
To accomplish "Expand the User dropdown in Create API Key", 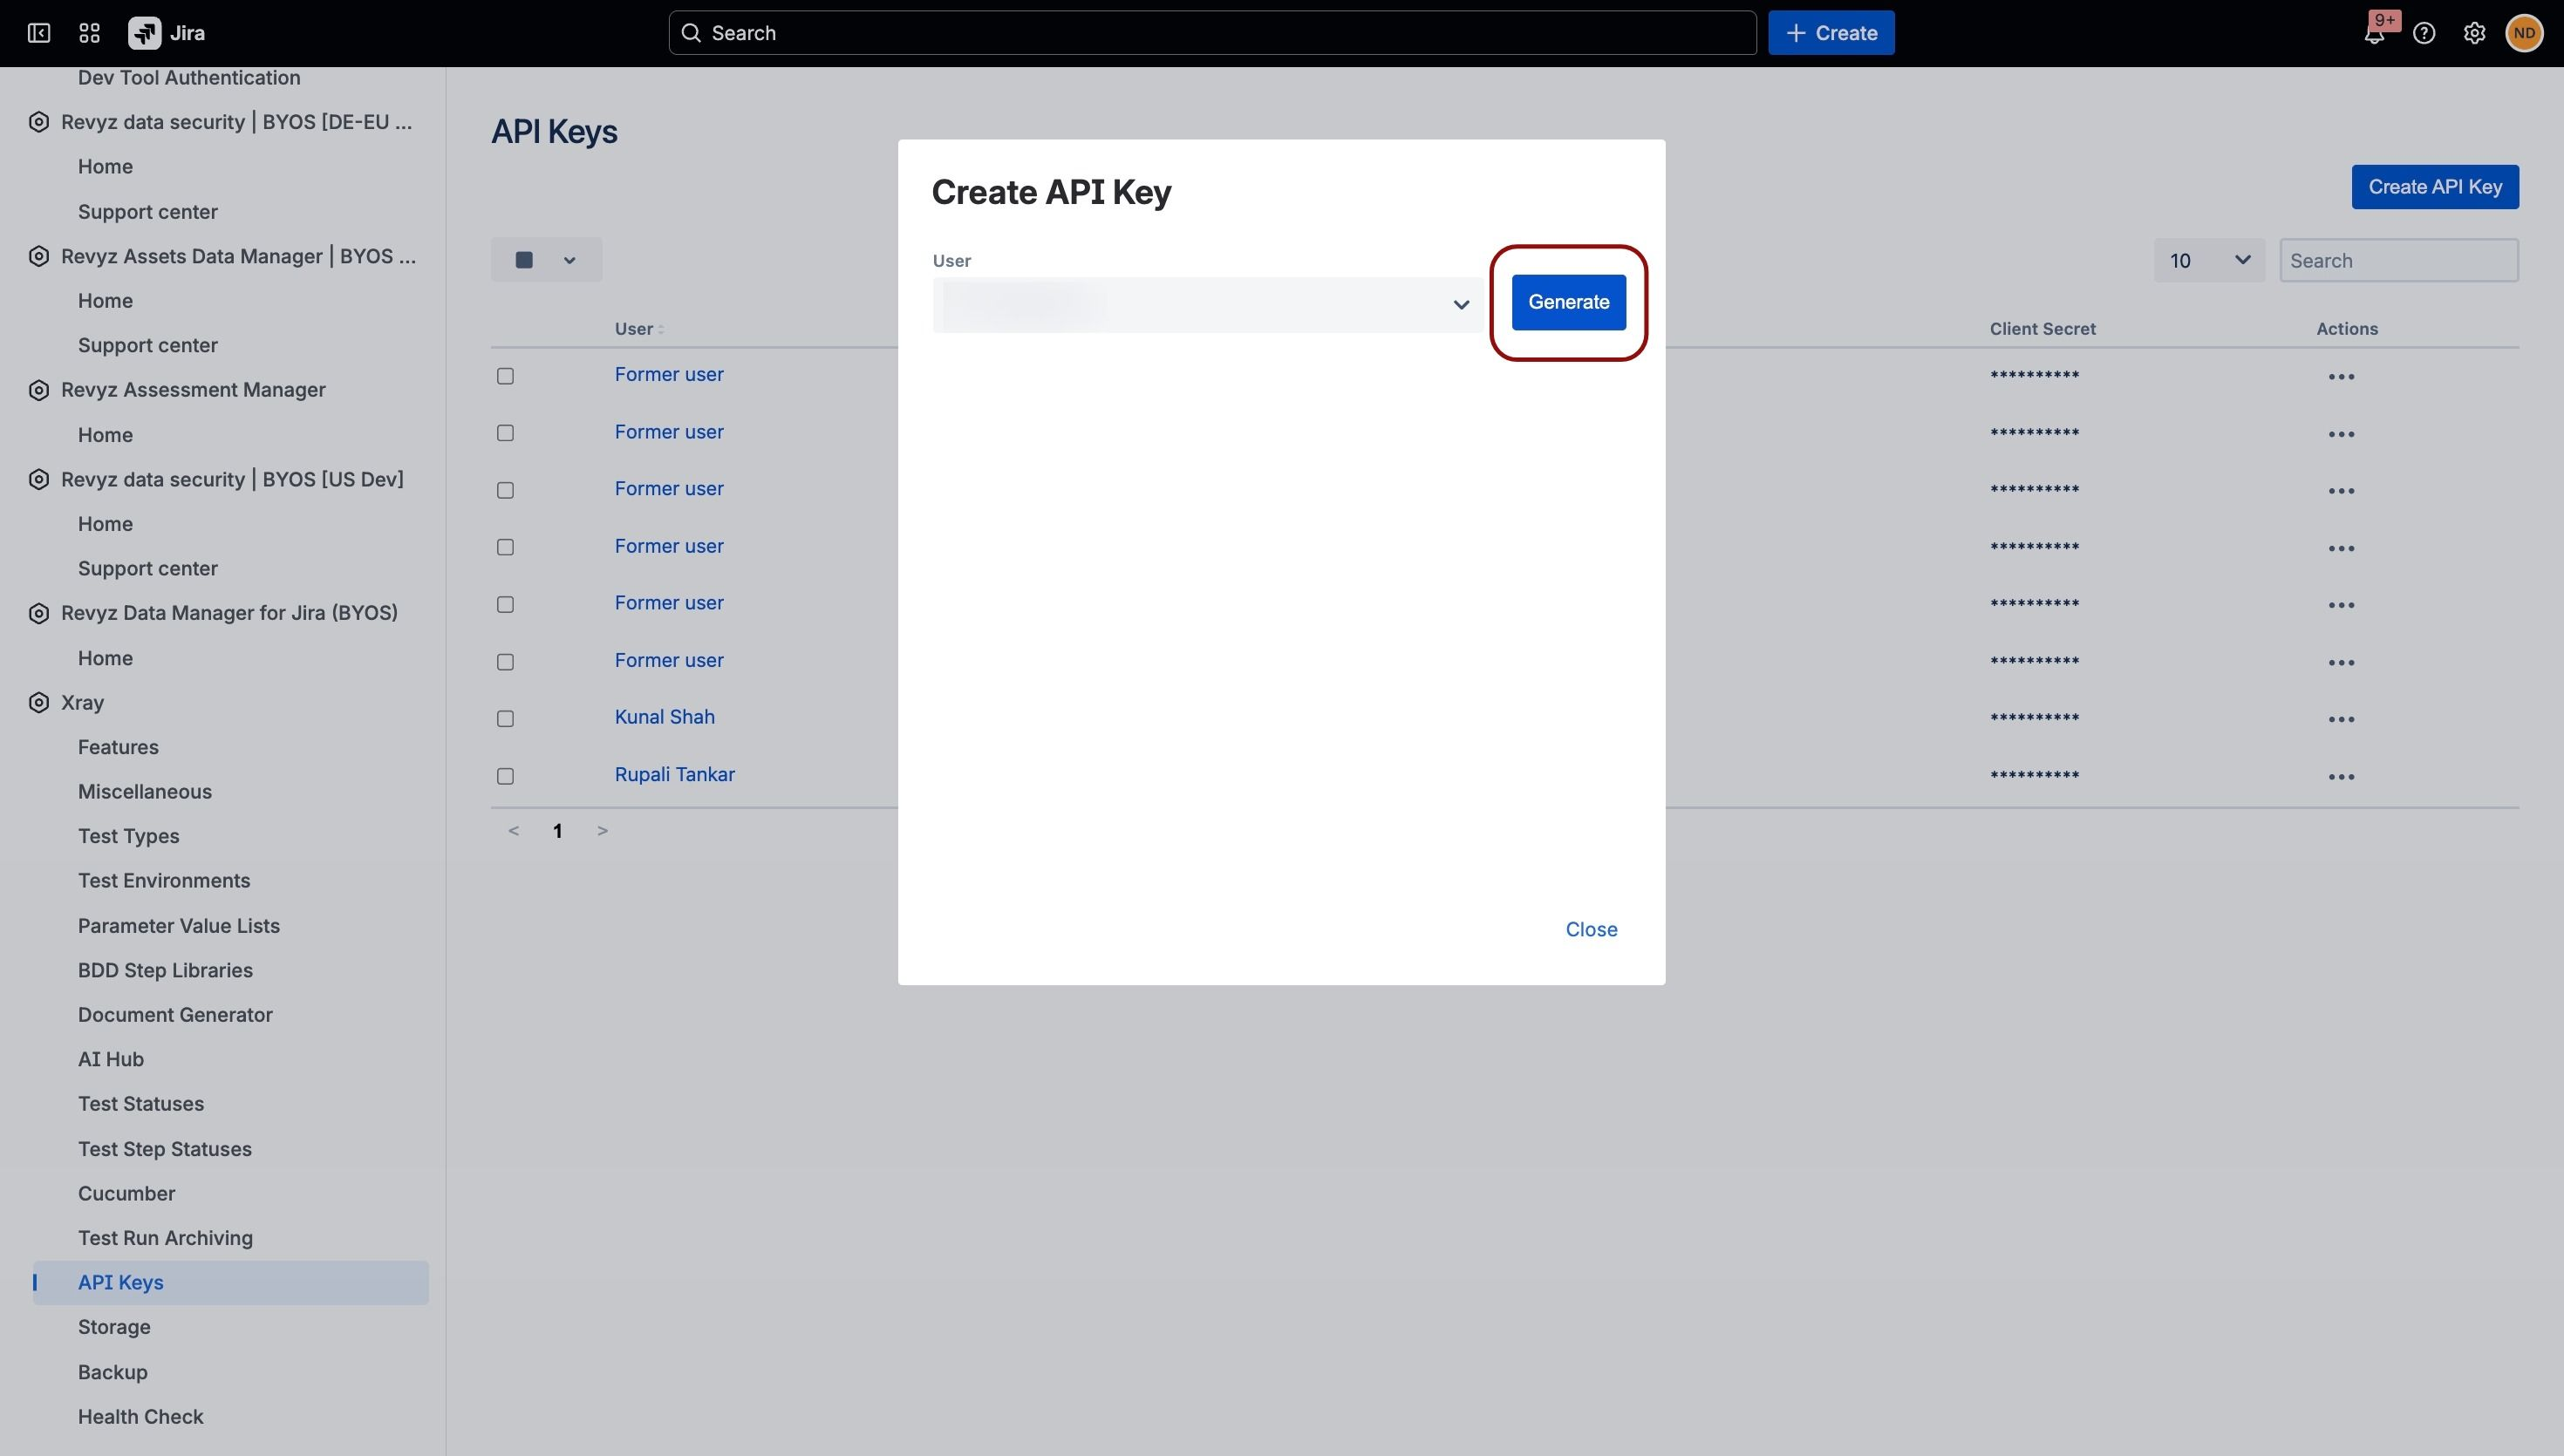I will click(1207, 304).
